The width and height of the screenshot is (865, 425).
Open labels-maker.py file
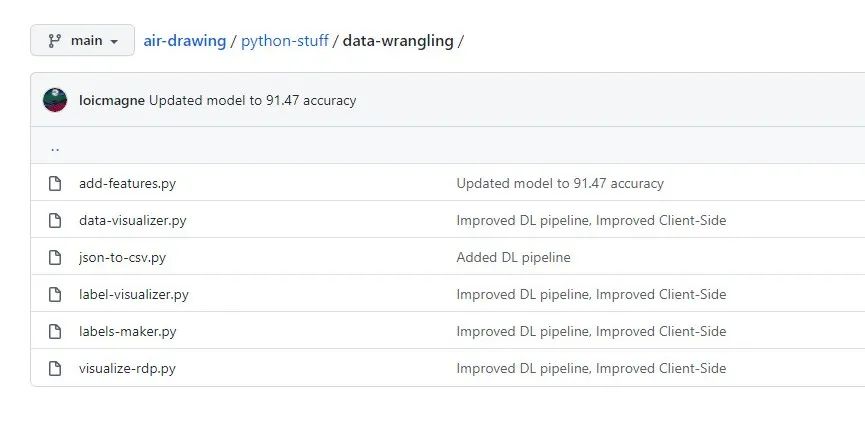click(x=127, y=331)
